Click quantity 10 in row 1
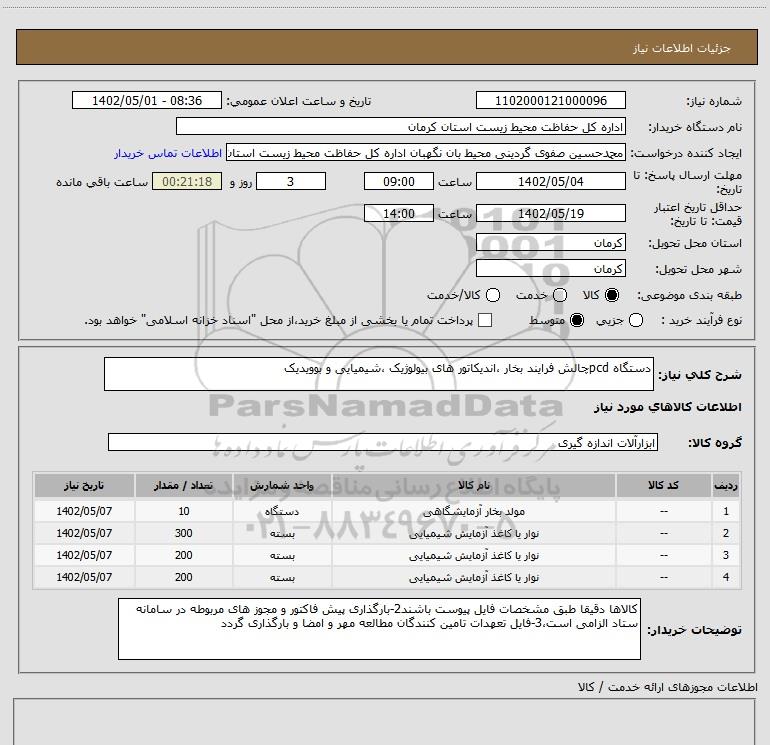770x745 pixels. [184, 511]
